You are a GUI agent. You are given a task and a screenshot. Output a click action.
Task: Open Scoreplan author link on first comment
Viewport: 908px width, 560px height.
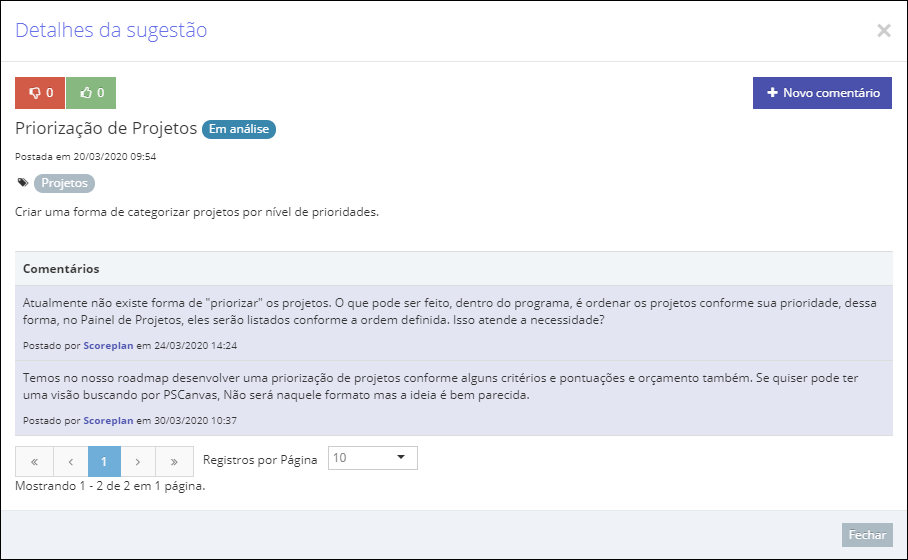(x=108, y=346)
